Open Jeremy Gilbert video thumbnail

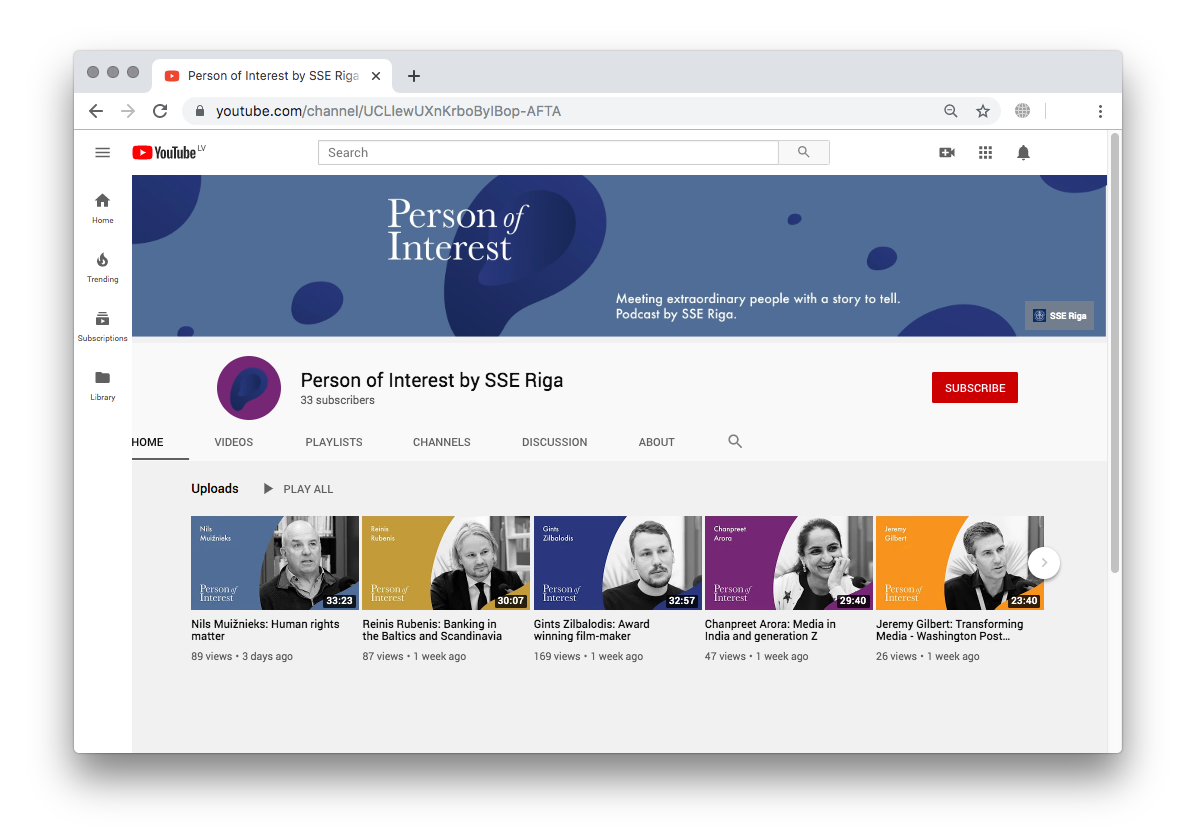click(x=960, y=563)
